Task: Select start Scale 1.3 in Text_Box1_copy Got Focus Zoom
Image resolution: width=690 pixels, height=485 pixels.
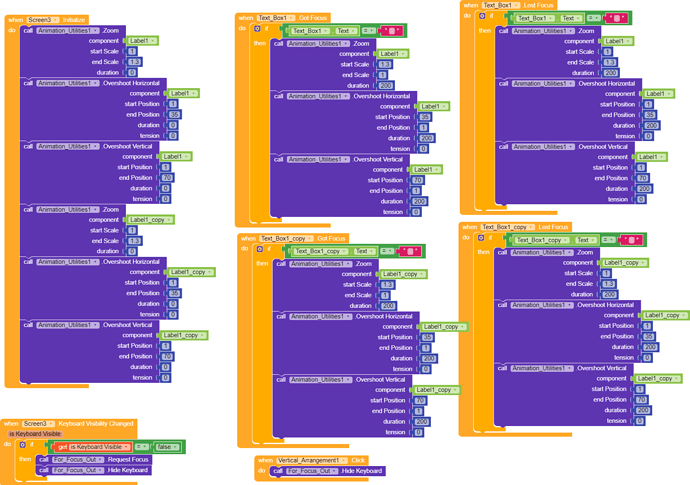Action: (x=387, y=285)
